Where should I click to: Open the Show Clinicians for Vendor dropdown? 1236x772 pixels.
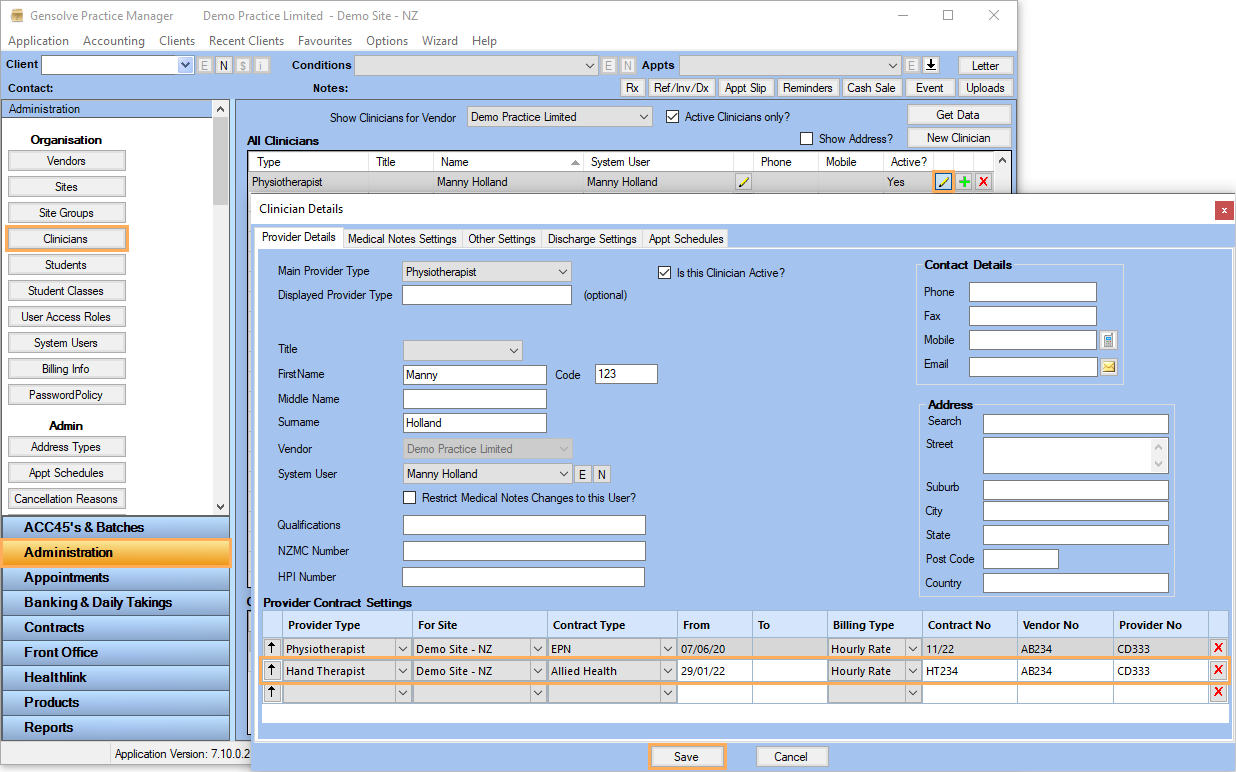point(644,116)
